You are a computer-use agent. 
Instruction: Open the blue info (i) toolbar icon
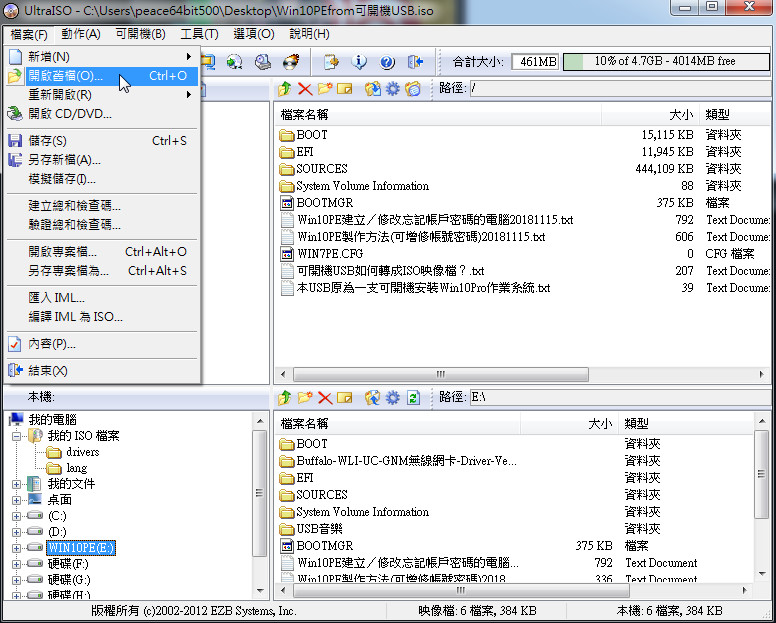click(359, 62)
